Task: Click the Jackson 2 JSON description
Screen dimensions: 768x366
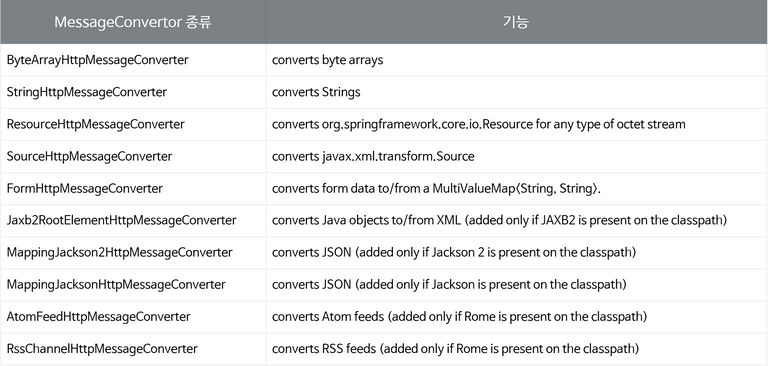Action: tap(454, 253)
